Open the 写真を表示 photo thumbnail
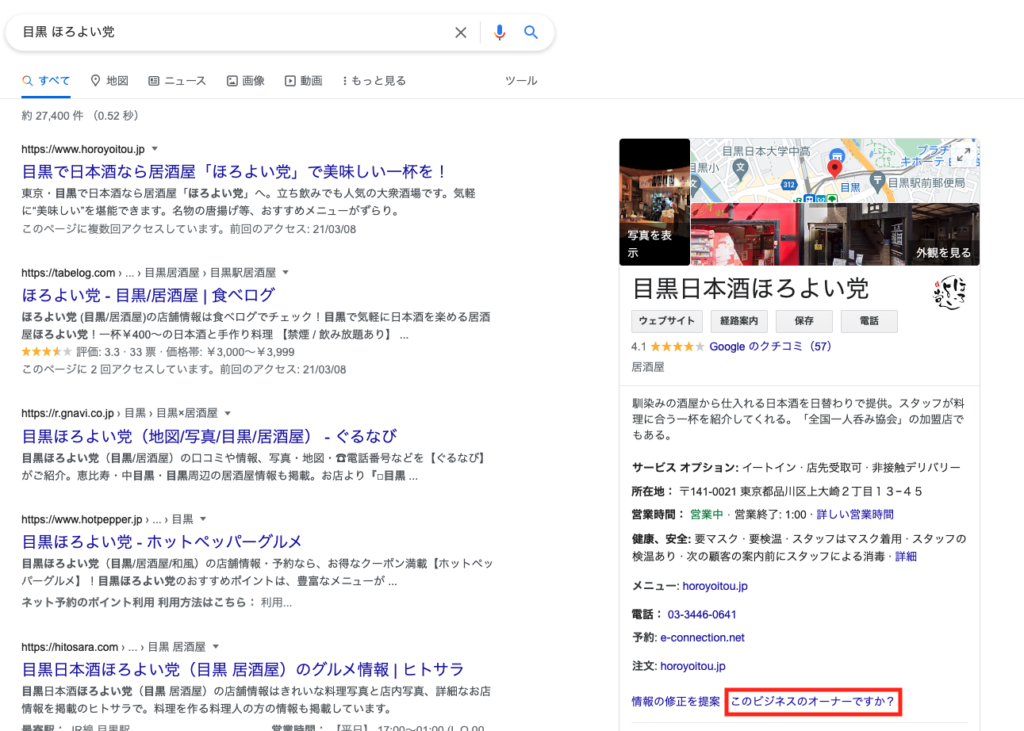 pyautogui.click(x=654, y=201)
